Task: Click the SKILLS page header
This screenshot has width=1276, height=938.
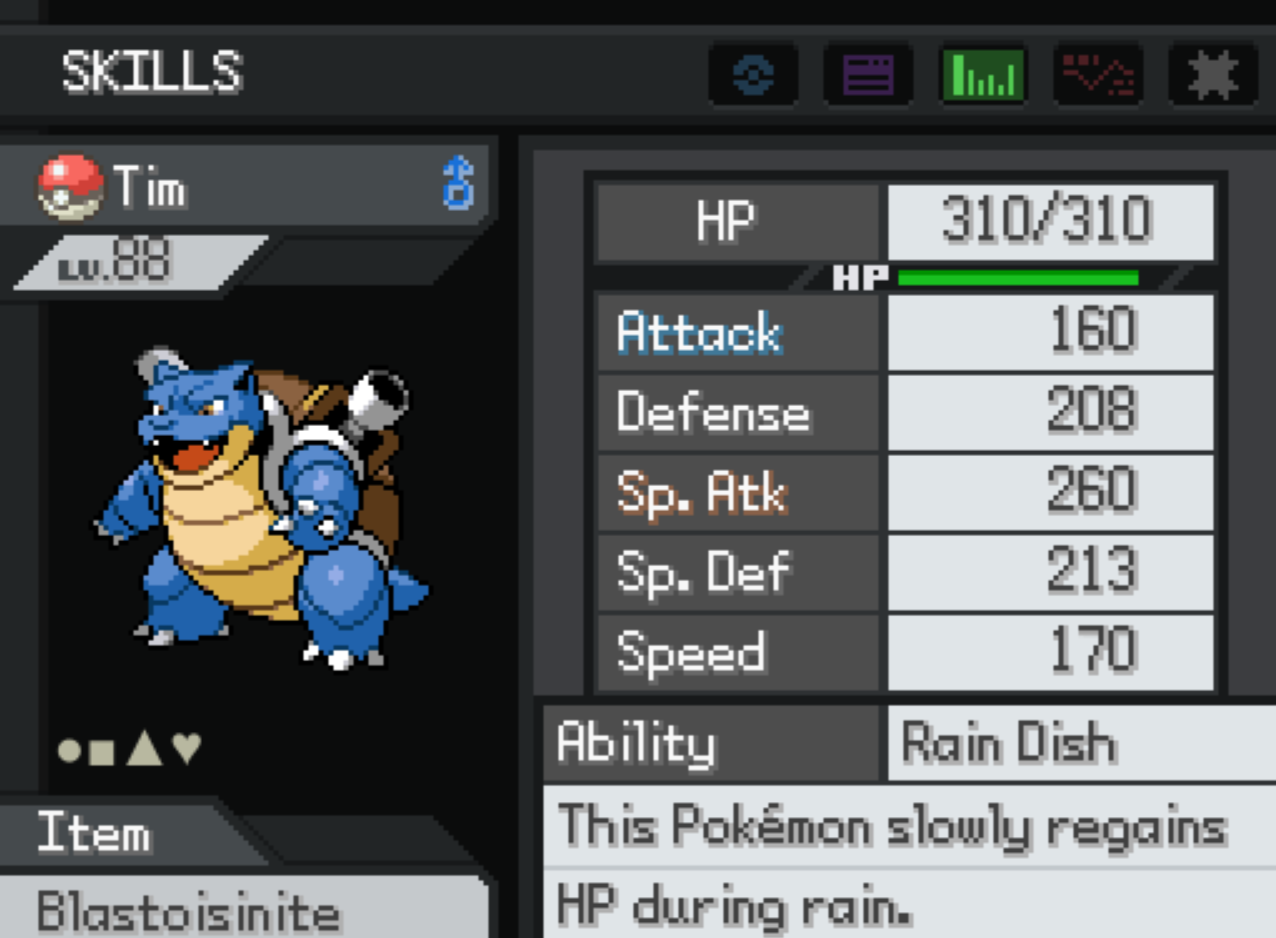Action: click(x=152, y=73)
